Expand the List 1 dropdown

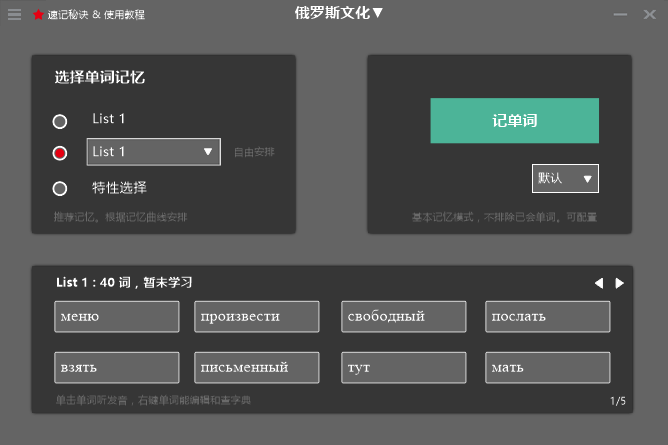pos(153,152)
